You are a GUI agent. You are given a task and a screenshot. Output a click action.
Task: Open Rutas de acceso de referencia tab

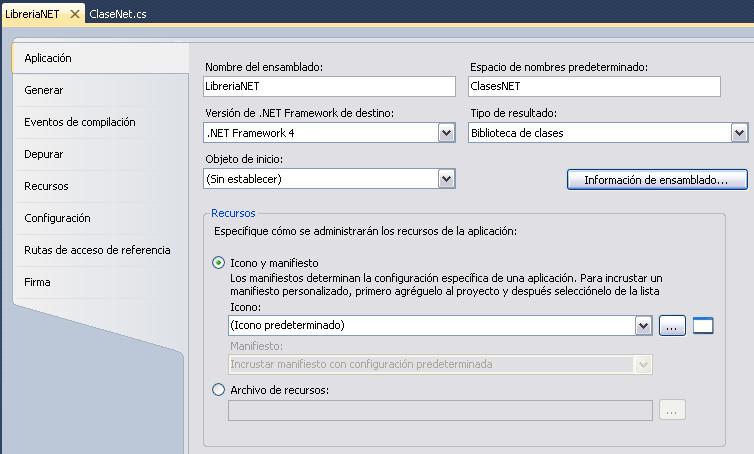(101, 250)
